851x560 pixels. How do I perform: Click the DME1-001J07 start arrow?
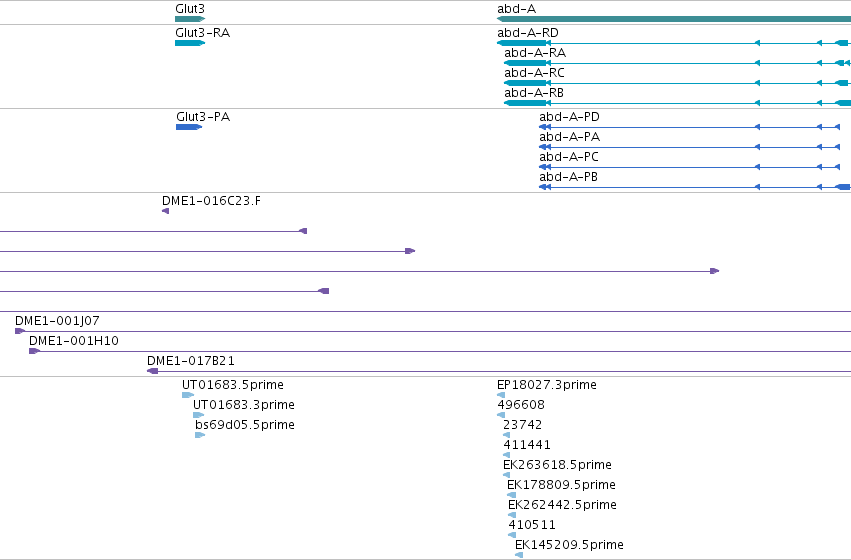20,331
